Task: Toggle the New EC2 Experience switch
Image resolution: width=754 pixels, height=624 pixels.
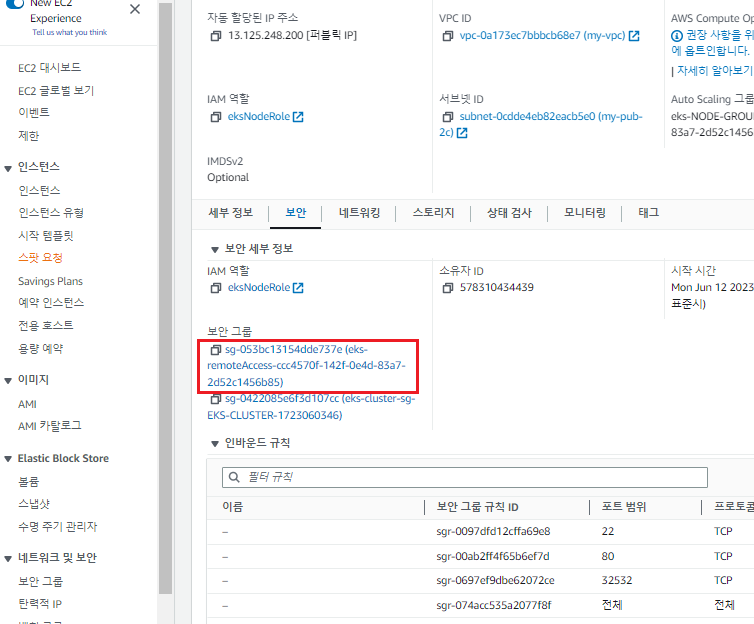Action: coord(14,4)
